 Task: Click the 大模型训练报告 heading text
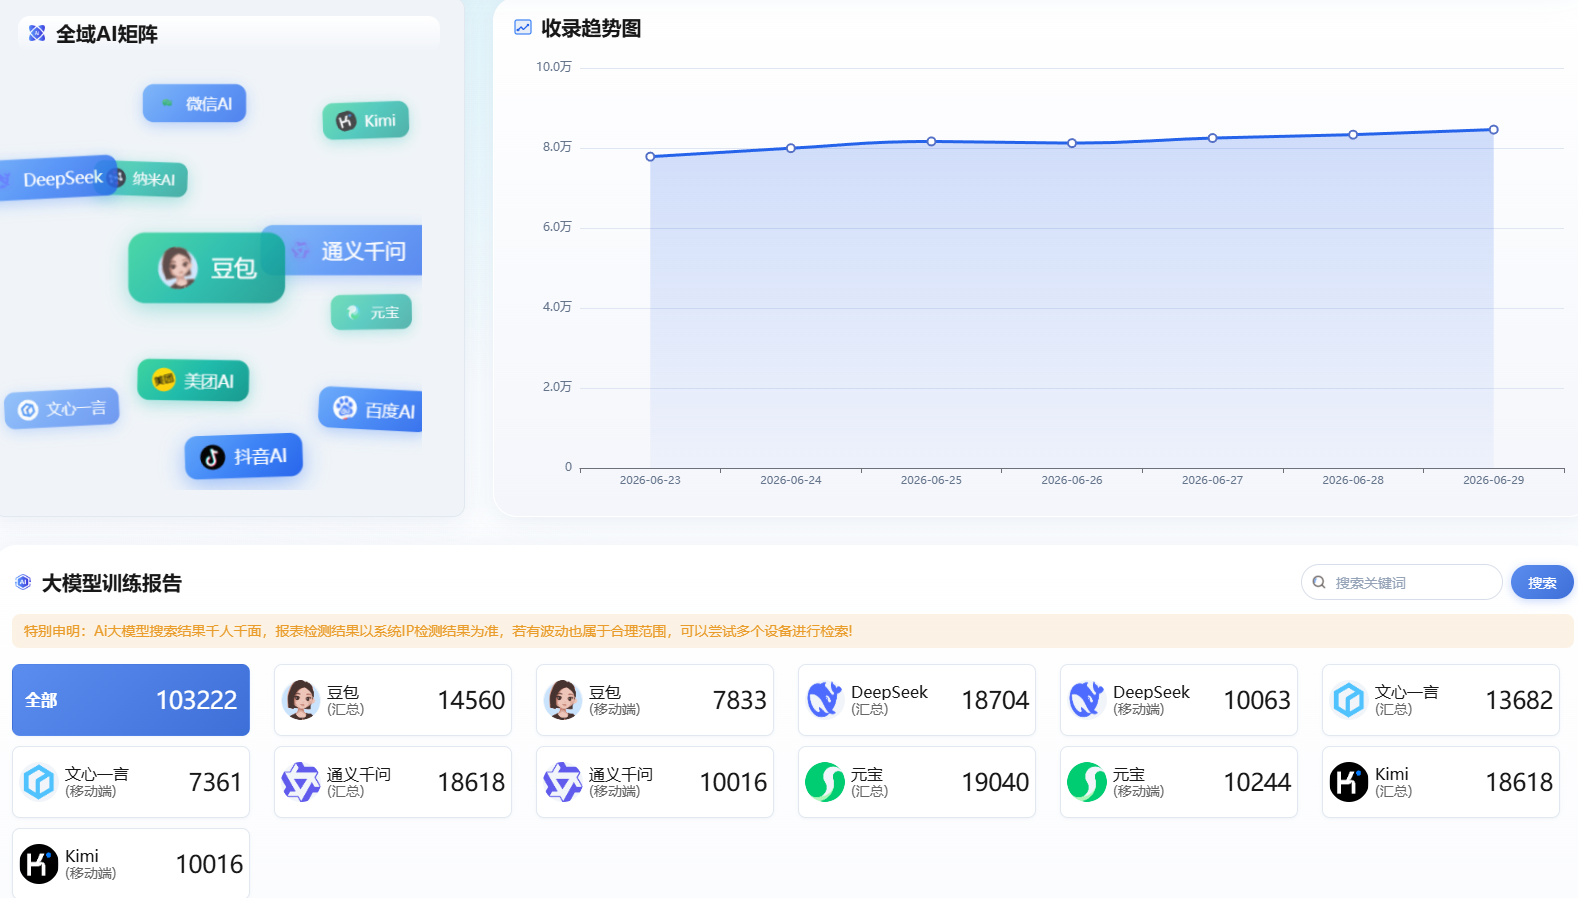click(112, 583)
